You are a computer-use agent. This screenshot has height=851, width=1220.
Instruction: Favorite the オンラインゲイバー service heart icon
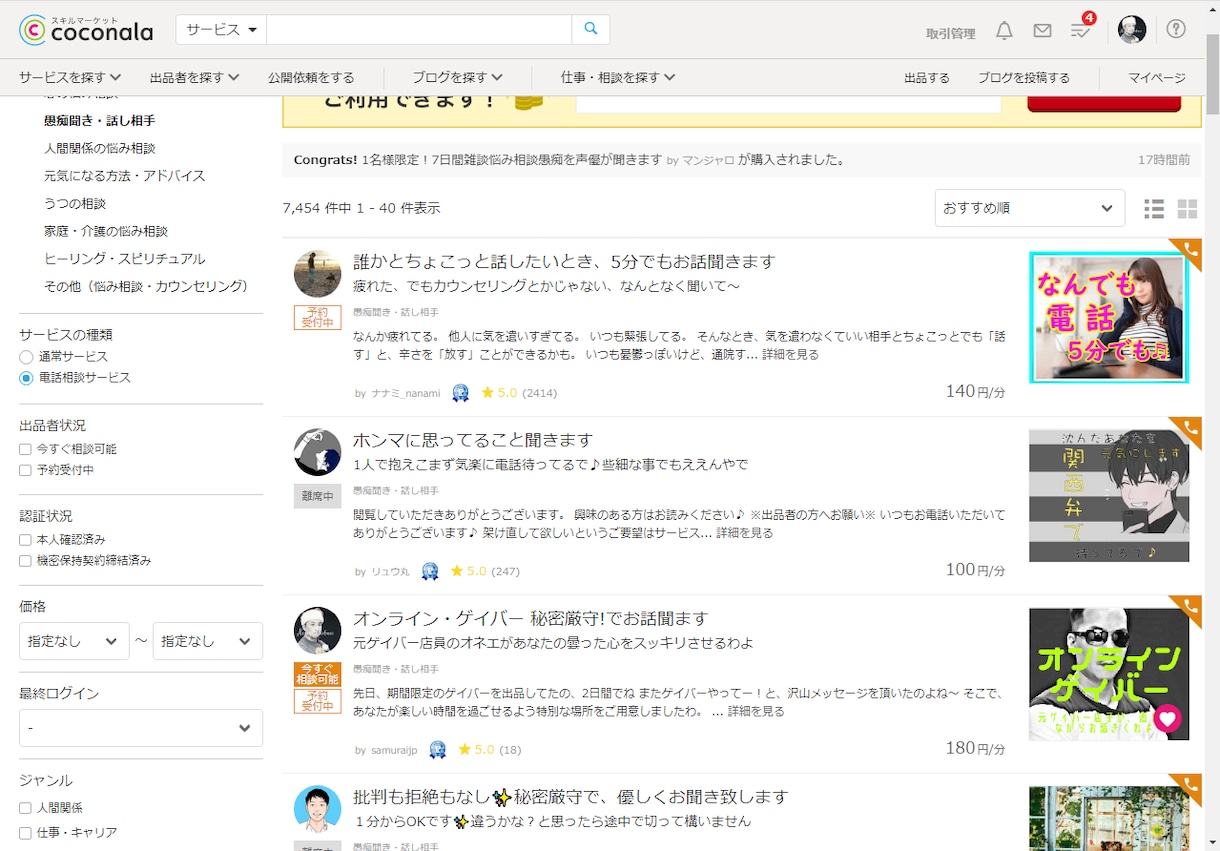click(x=1167, y=718)
